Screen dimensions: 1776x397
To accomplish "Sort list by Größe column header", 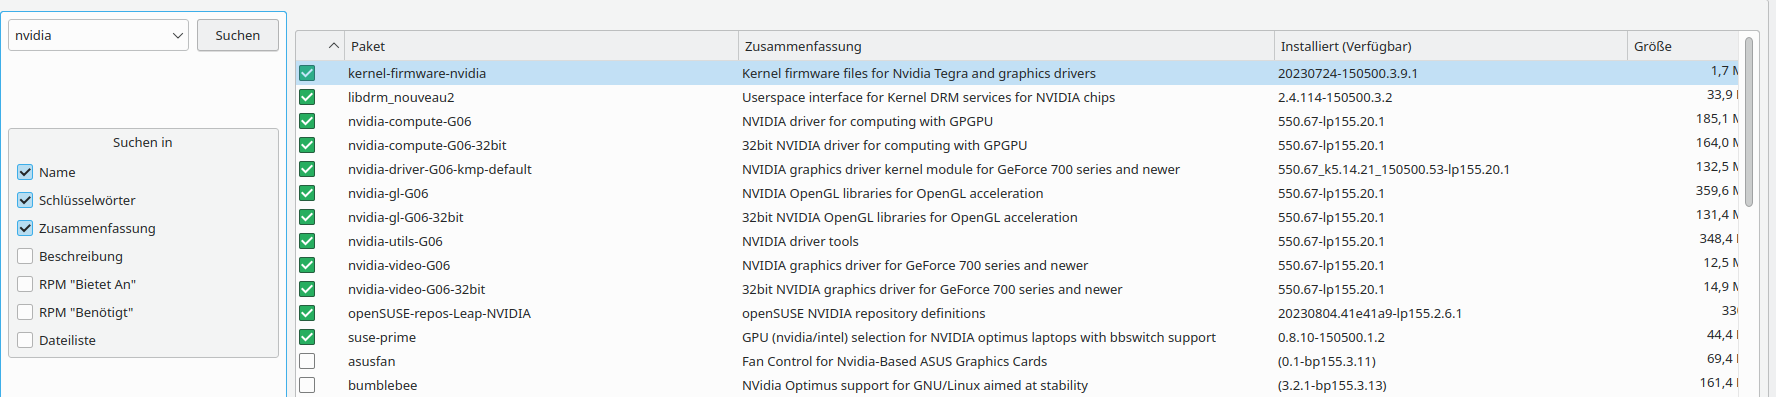I will pyautogui.click(x=1684, y=46).
